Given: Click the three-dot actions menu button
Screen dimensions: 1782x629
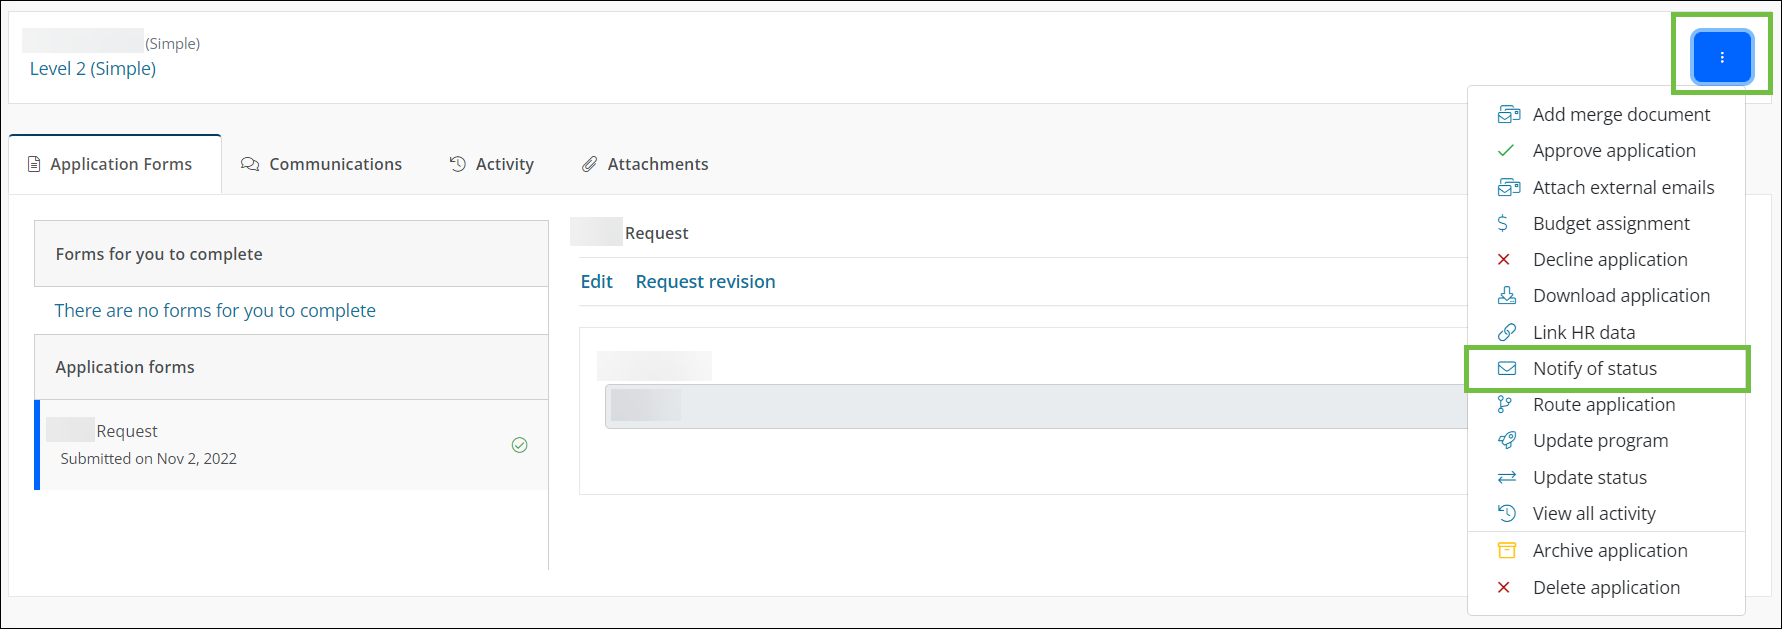Looking at the screenshot, I should [x=1721, y=57].
